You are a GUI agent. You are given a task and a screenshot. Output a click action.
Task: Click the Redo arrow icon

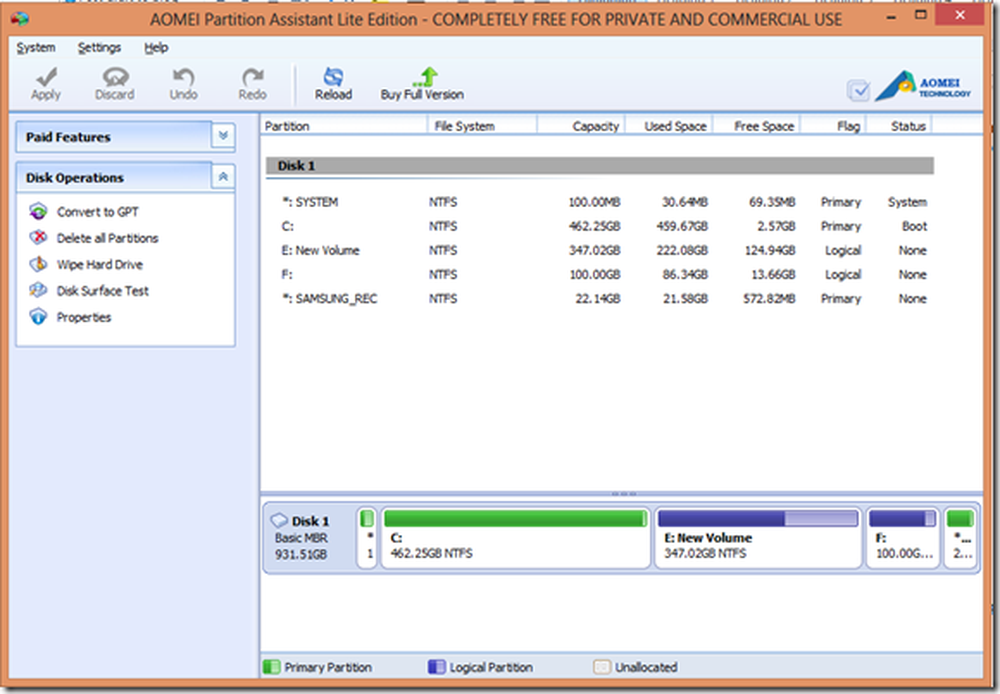(x=253, y=77)
